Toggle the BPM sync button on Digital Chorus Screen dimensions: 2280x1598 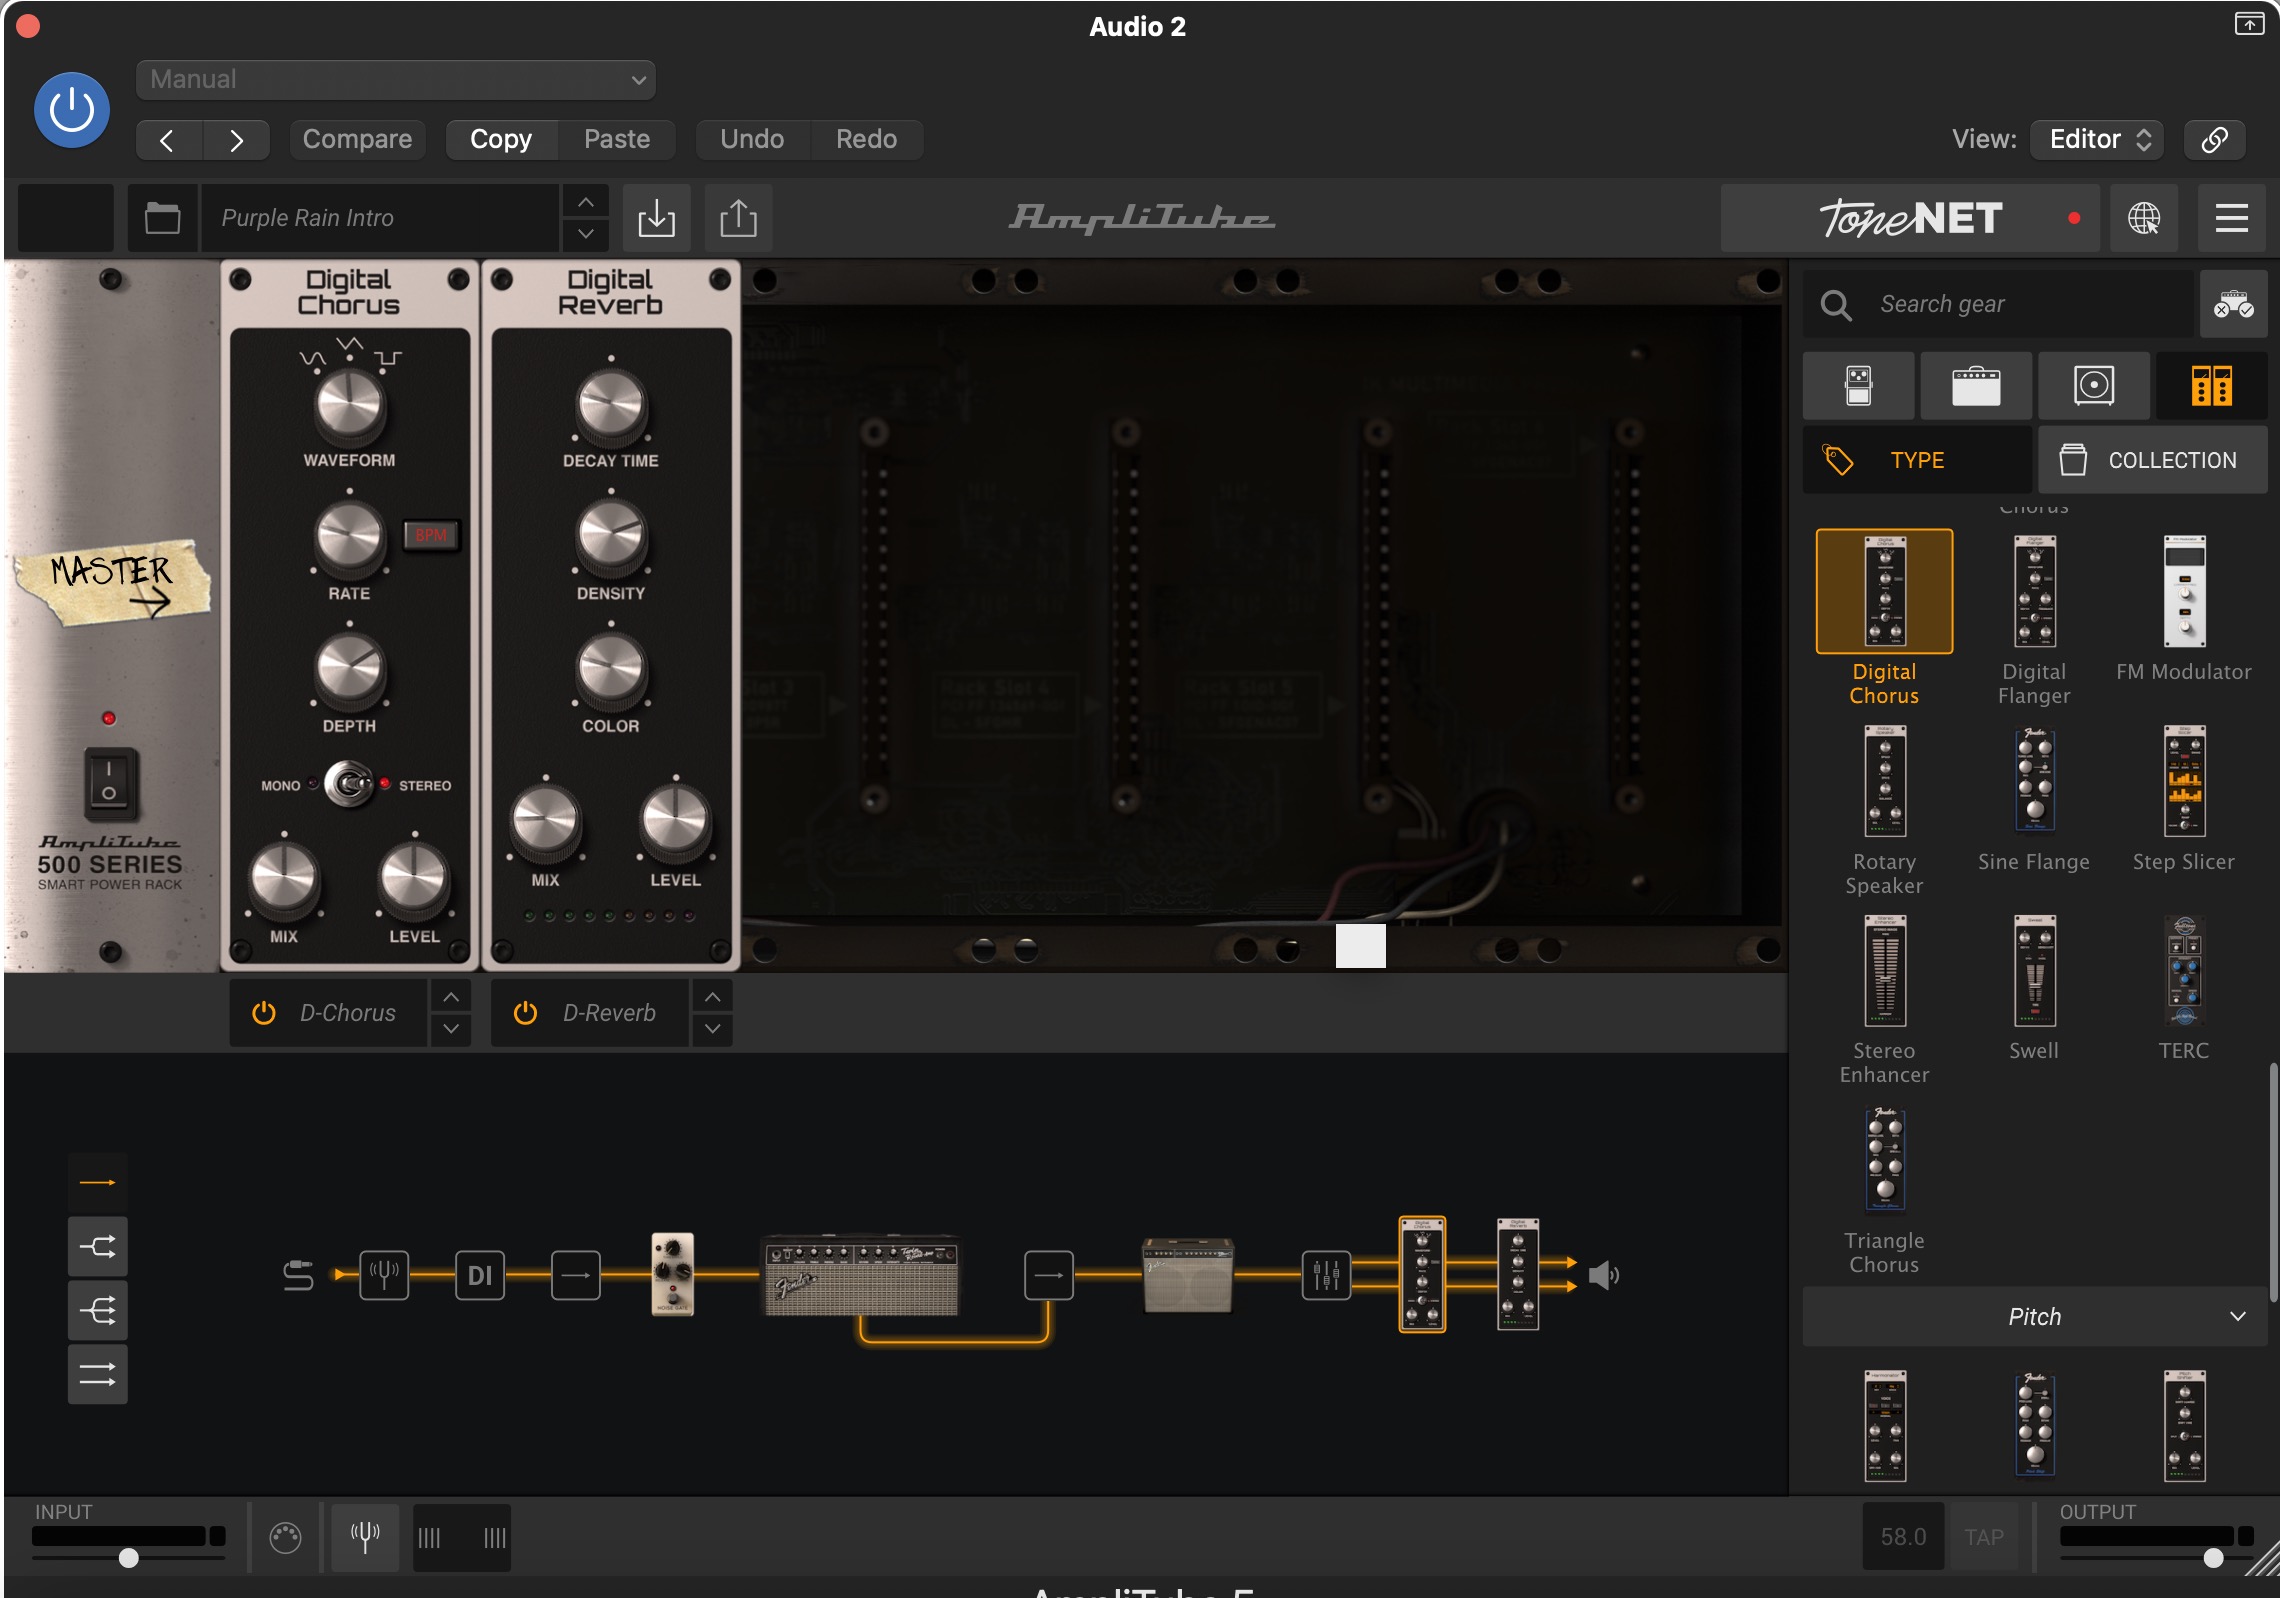(x=431, y=535)
